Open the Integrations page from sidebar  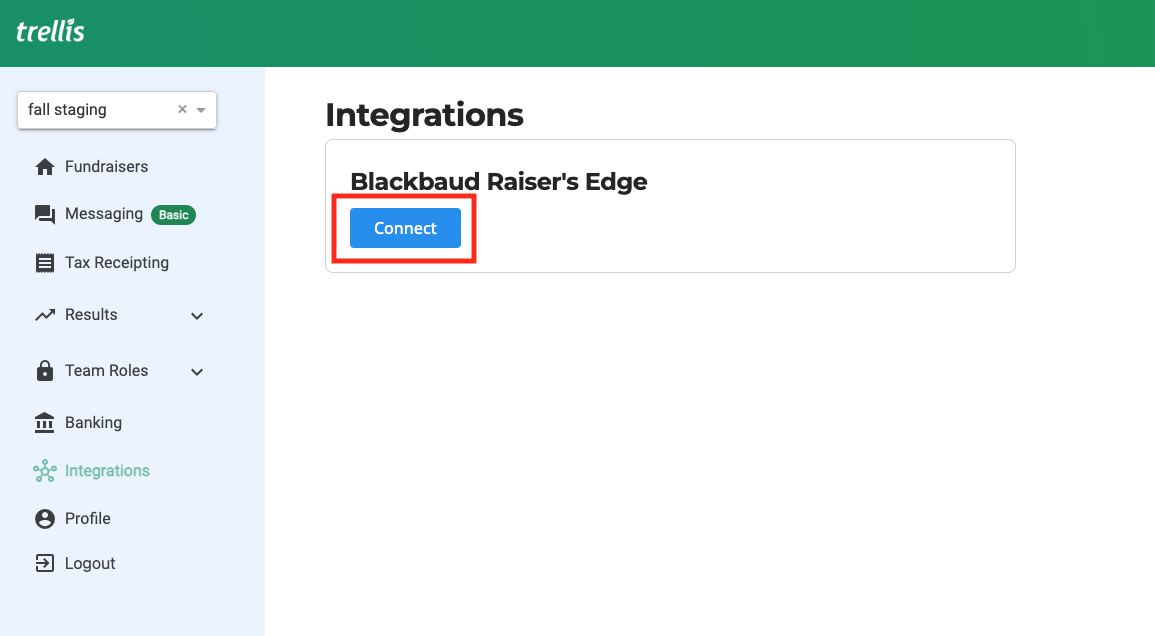click(x=106, y=470)
